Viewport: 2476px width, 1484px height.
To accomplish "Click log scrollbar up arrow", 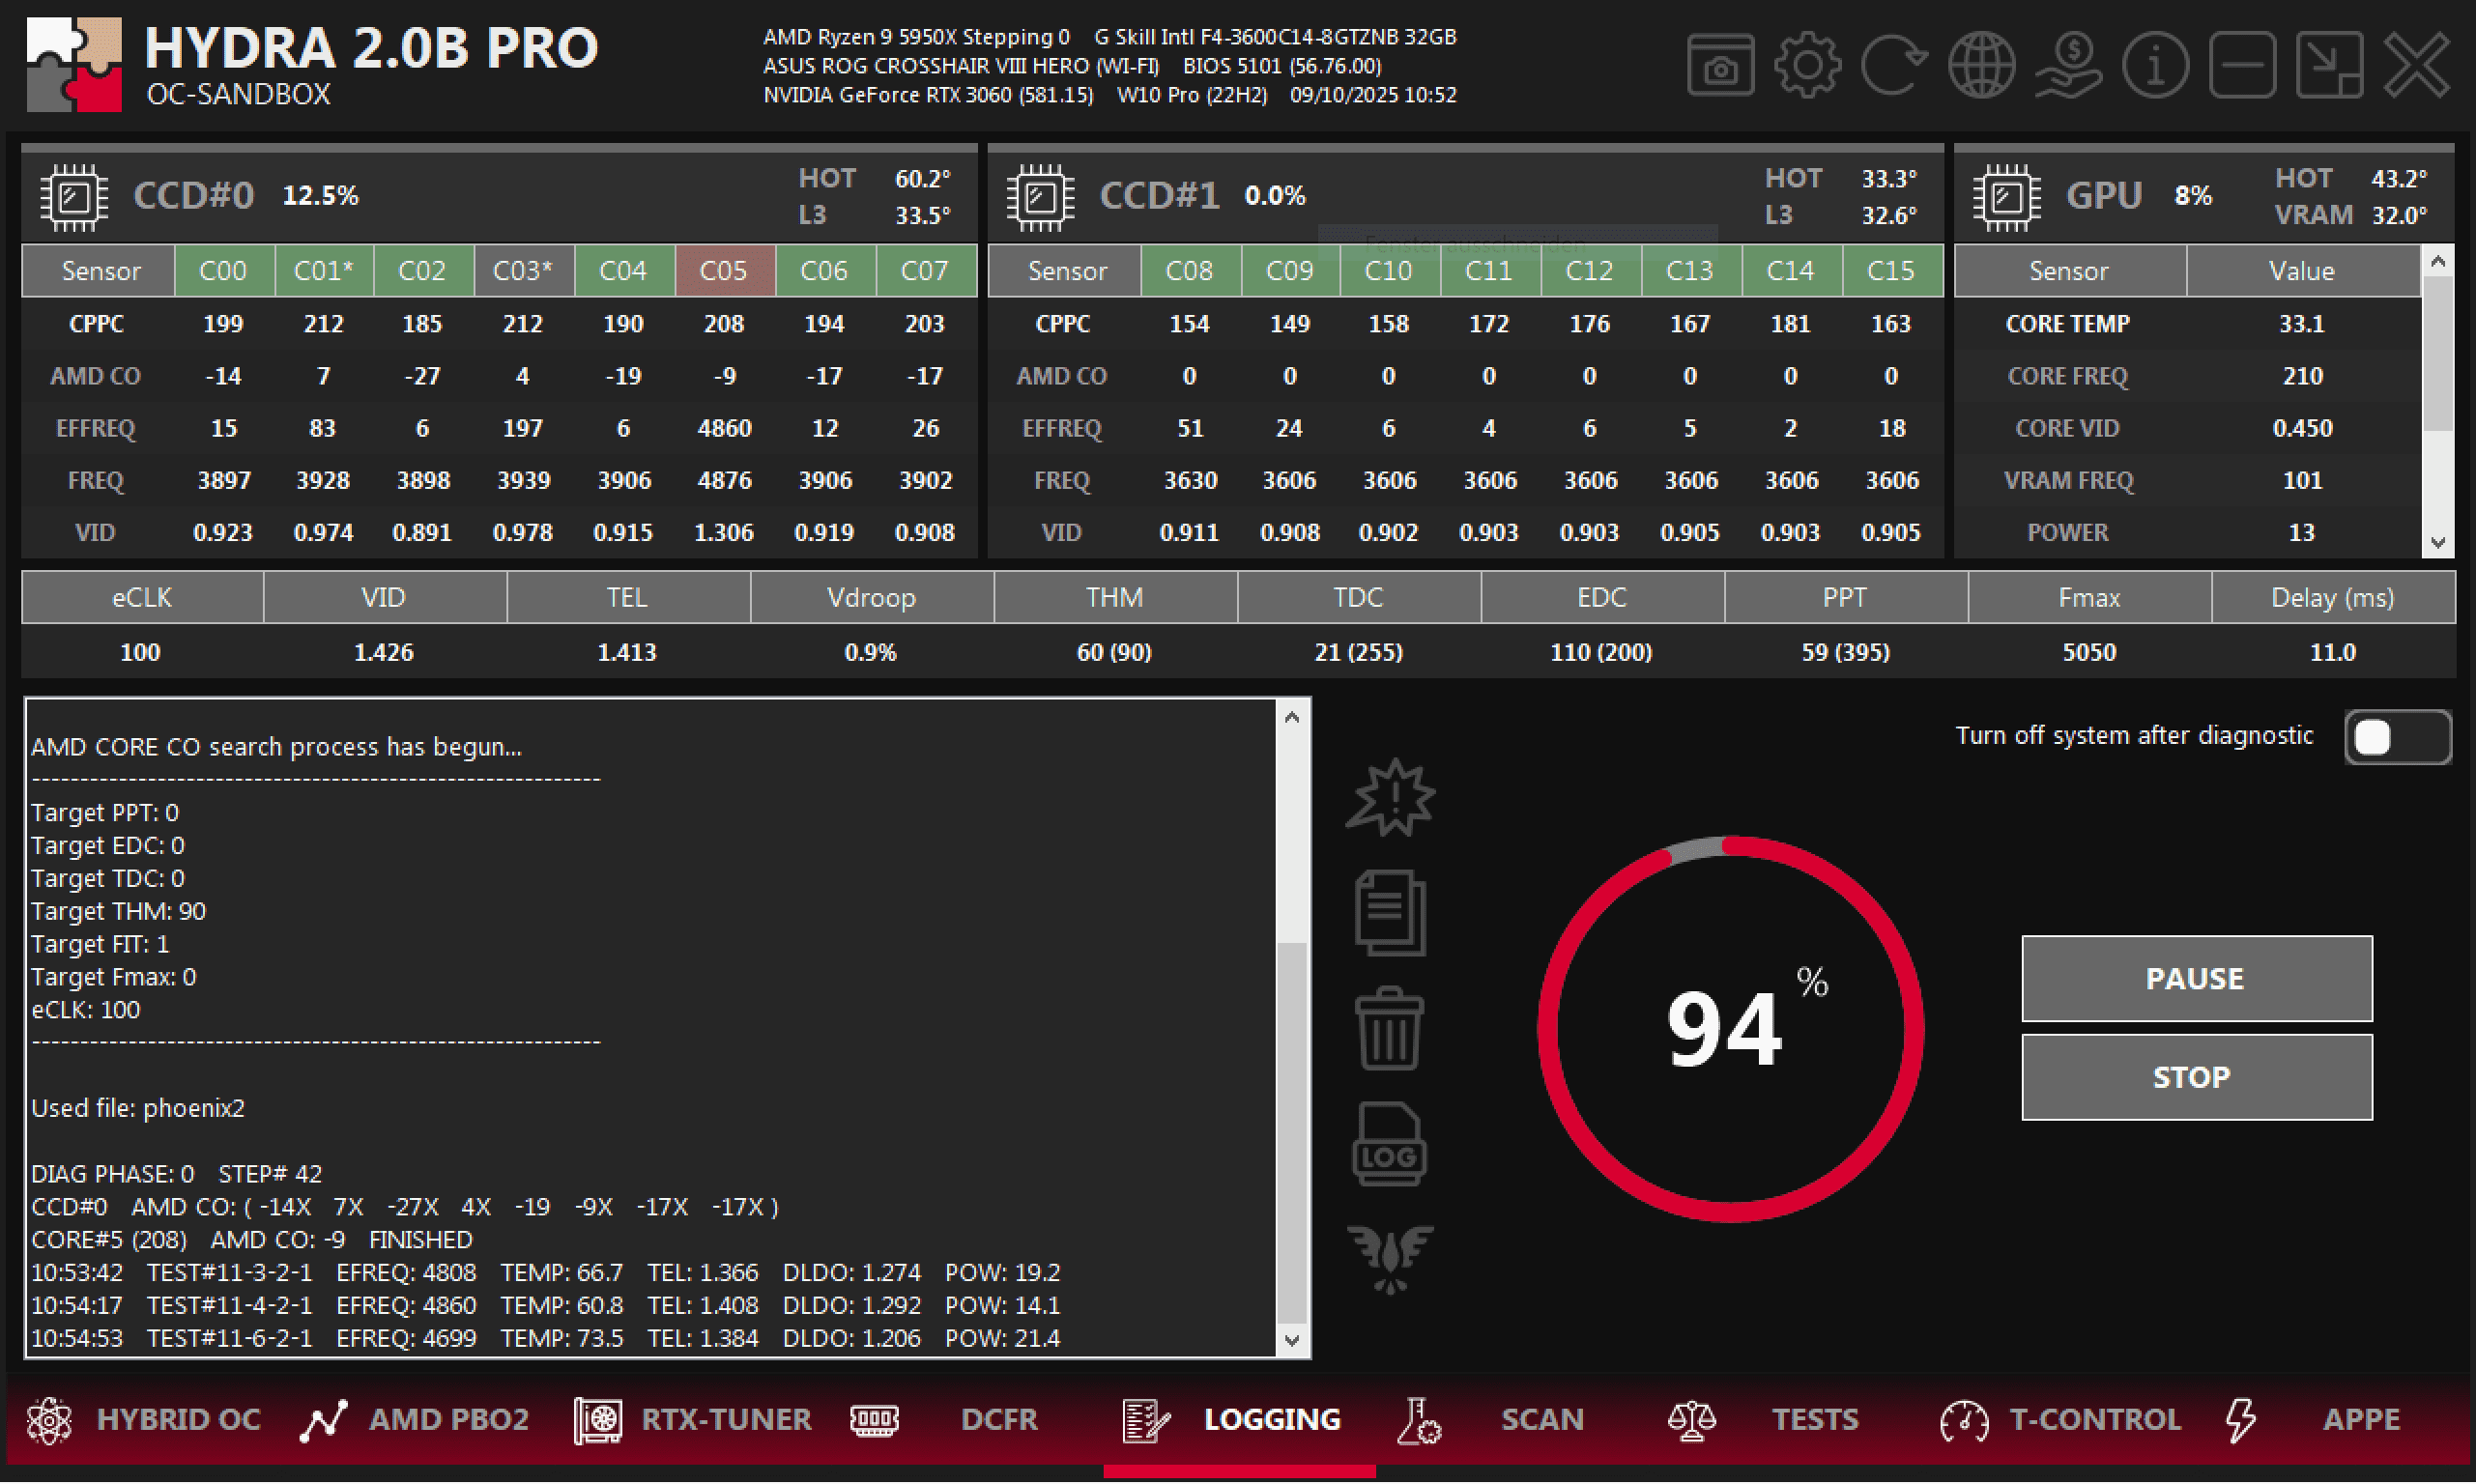I will pyautogui.click(x=1292, y=718).
